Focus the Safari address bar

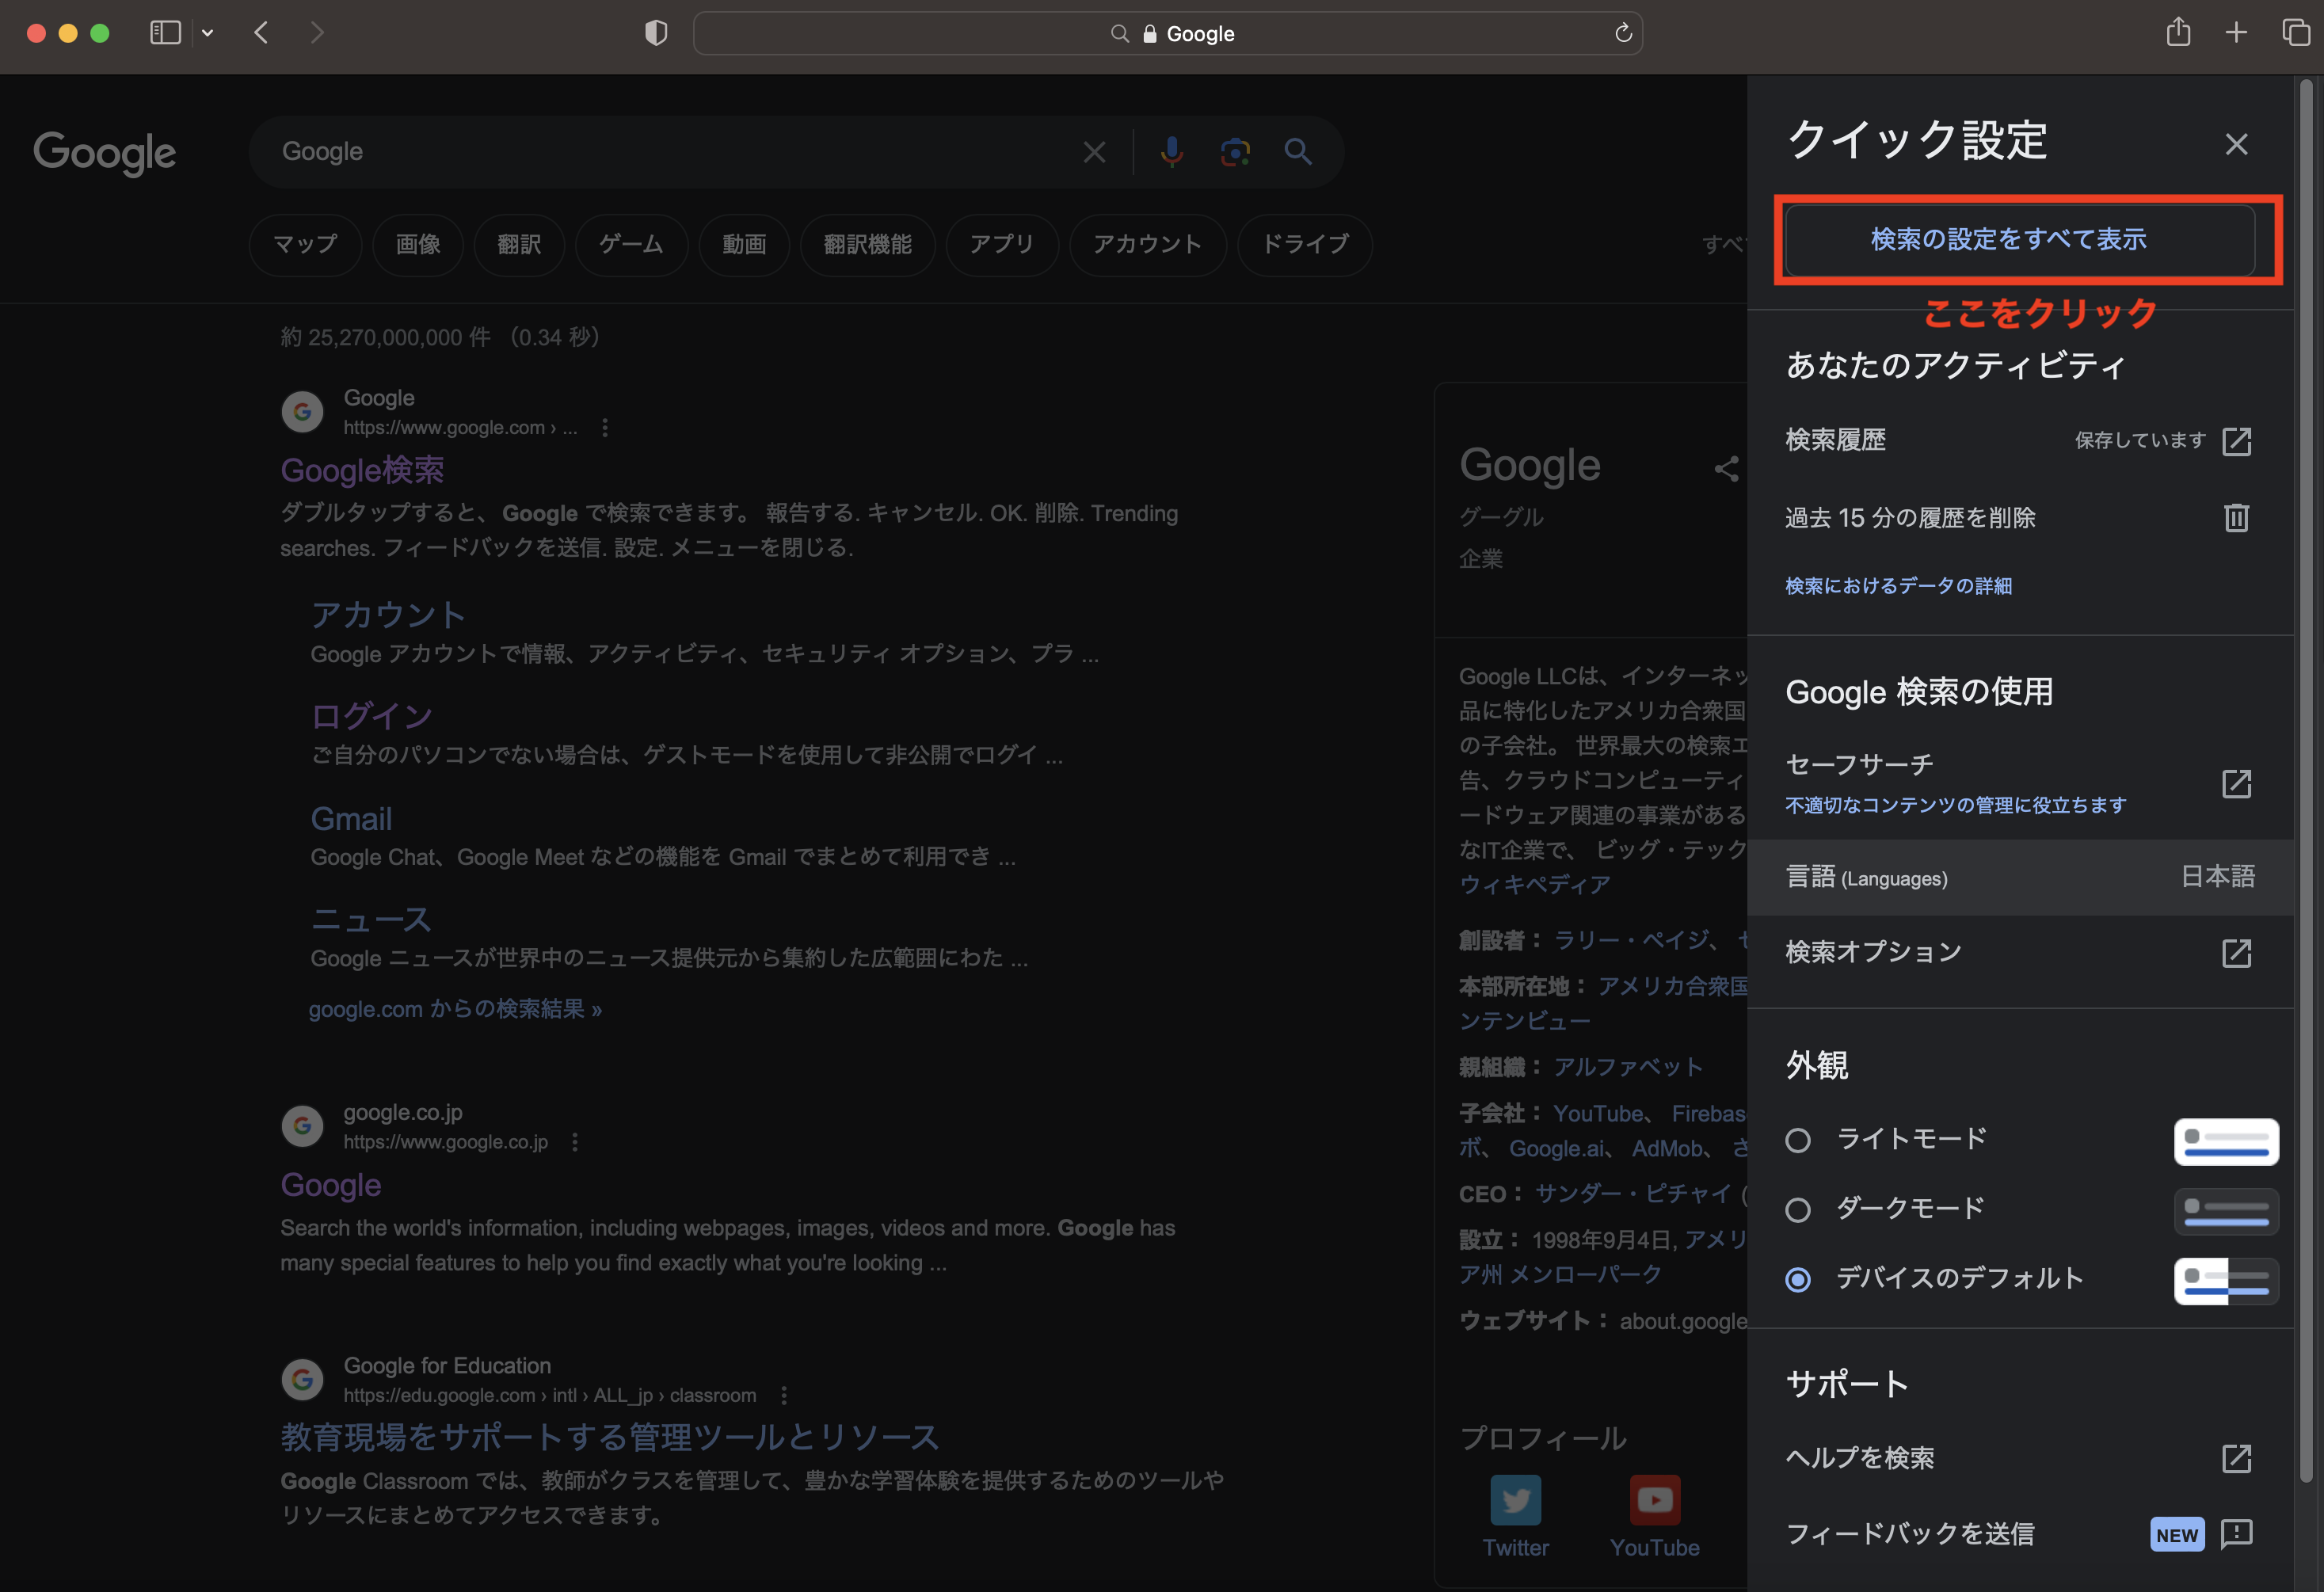pos(1167,33)
